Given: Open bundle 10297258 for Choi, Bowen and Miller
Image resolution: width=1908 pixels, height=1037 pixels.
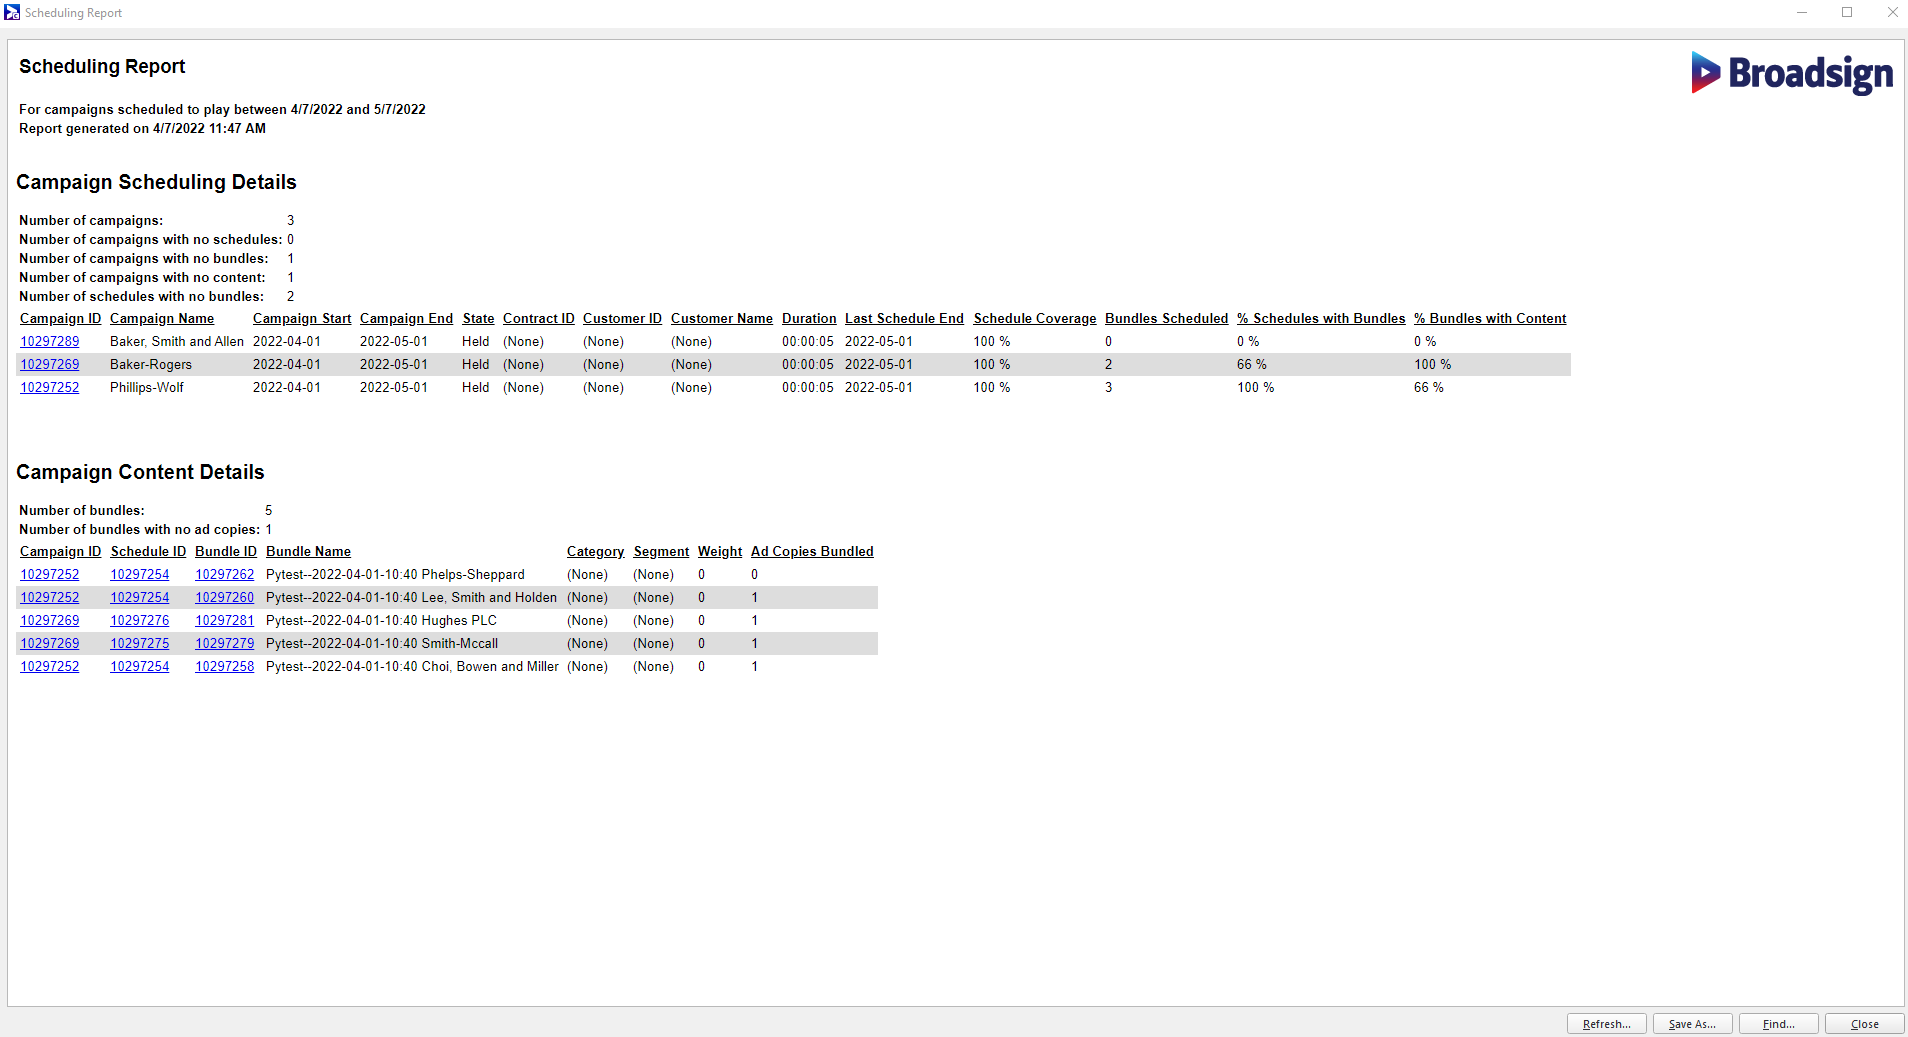Looking at the screenshot, I should (x=224, y=666).
